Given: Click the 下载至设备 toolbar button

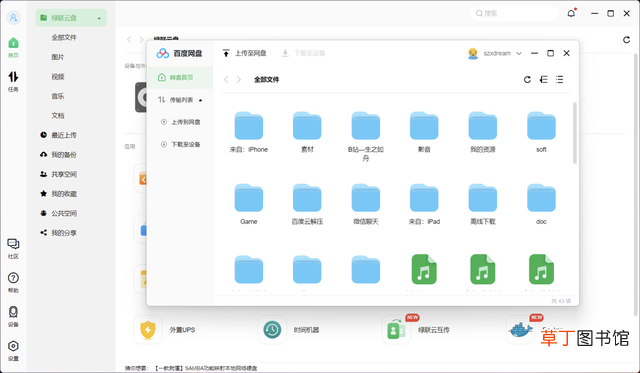Looking at the screenshot, I should point(303,53).
